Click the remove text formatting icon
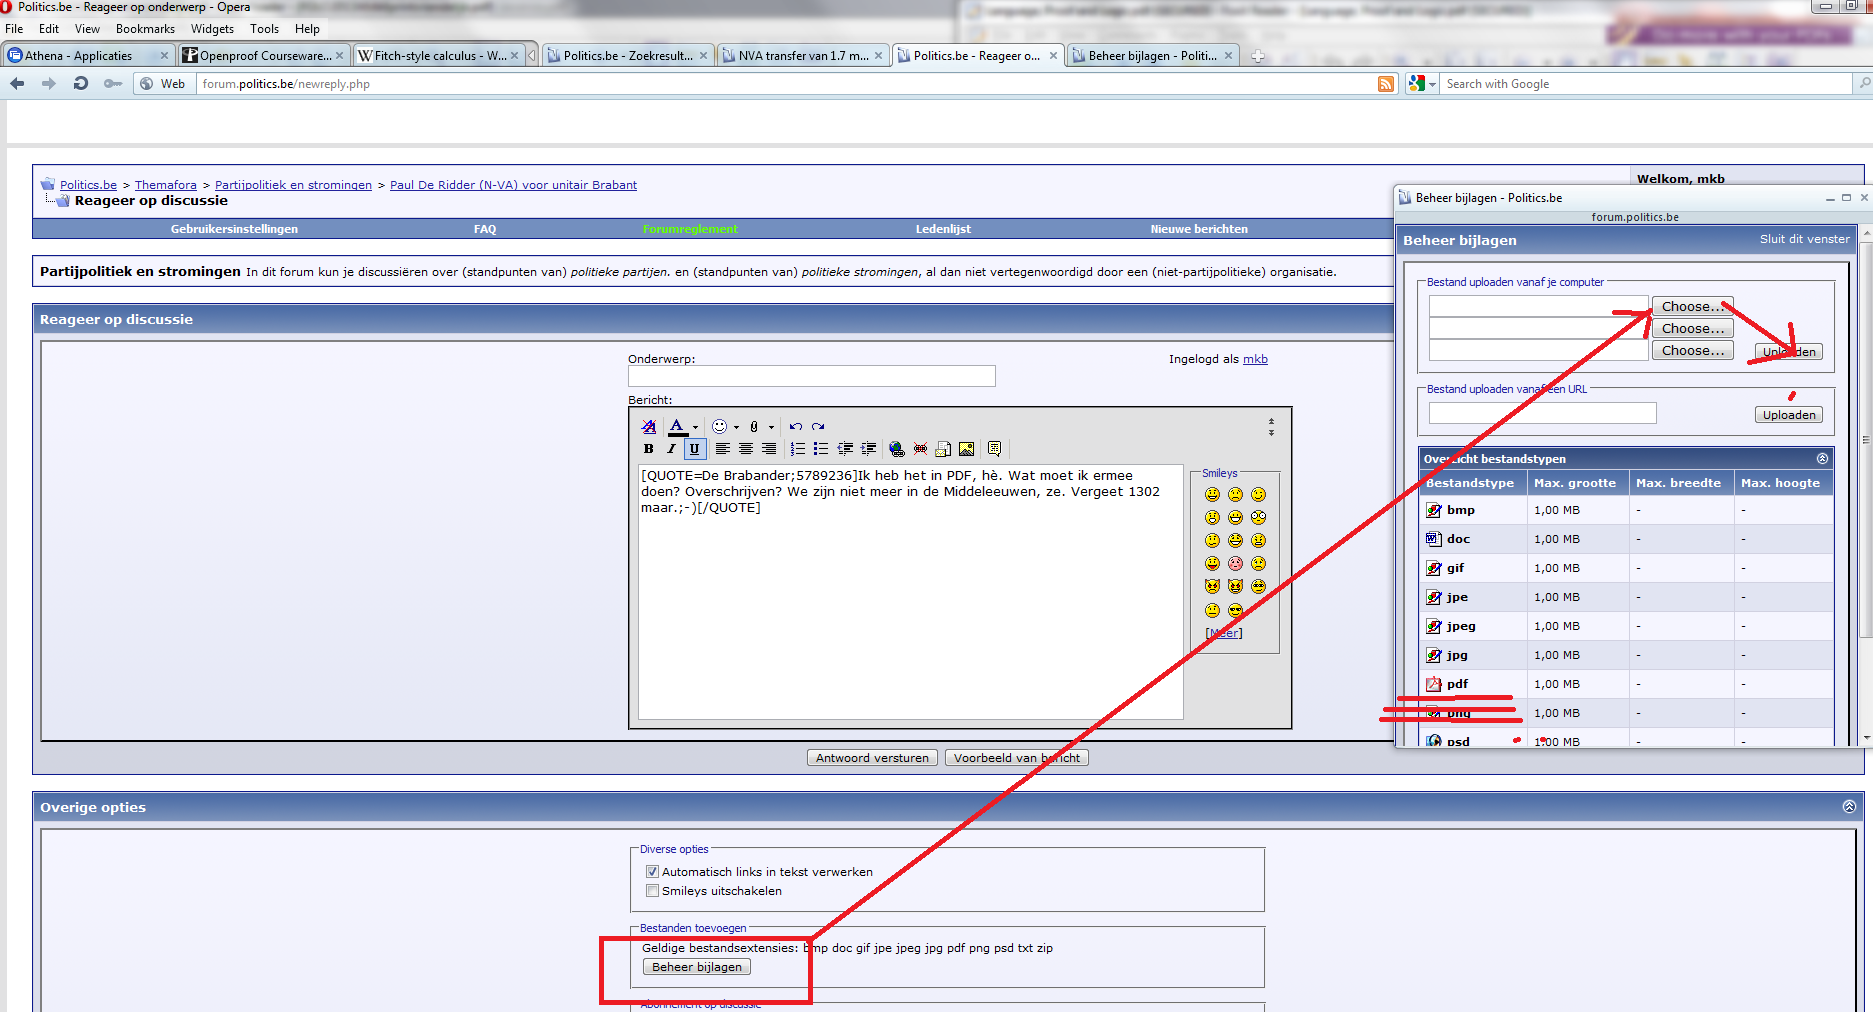This screenshot has height=1012, width=1873. coord(649,426)
